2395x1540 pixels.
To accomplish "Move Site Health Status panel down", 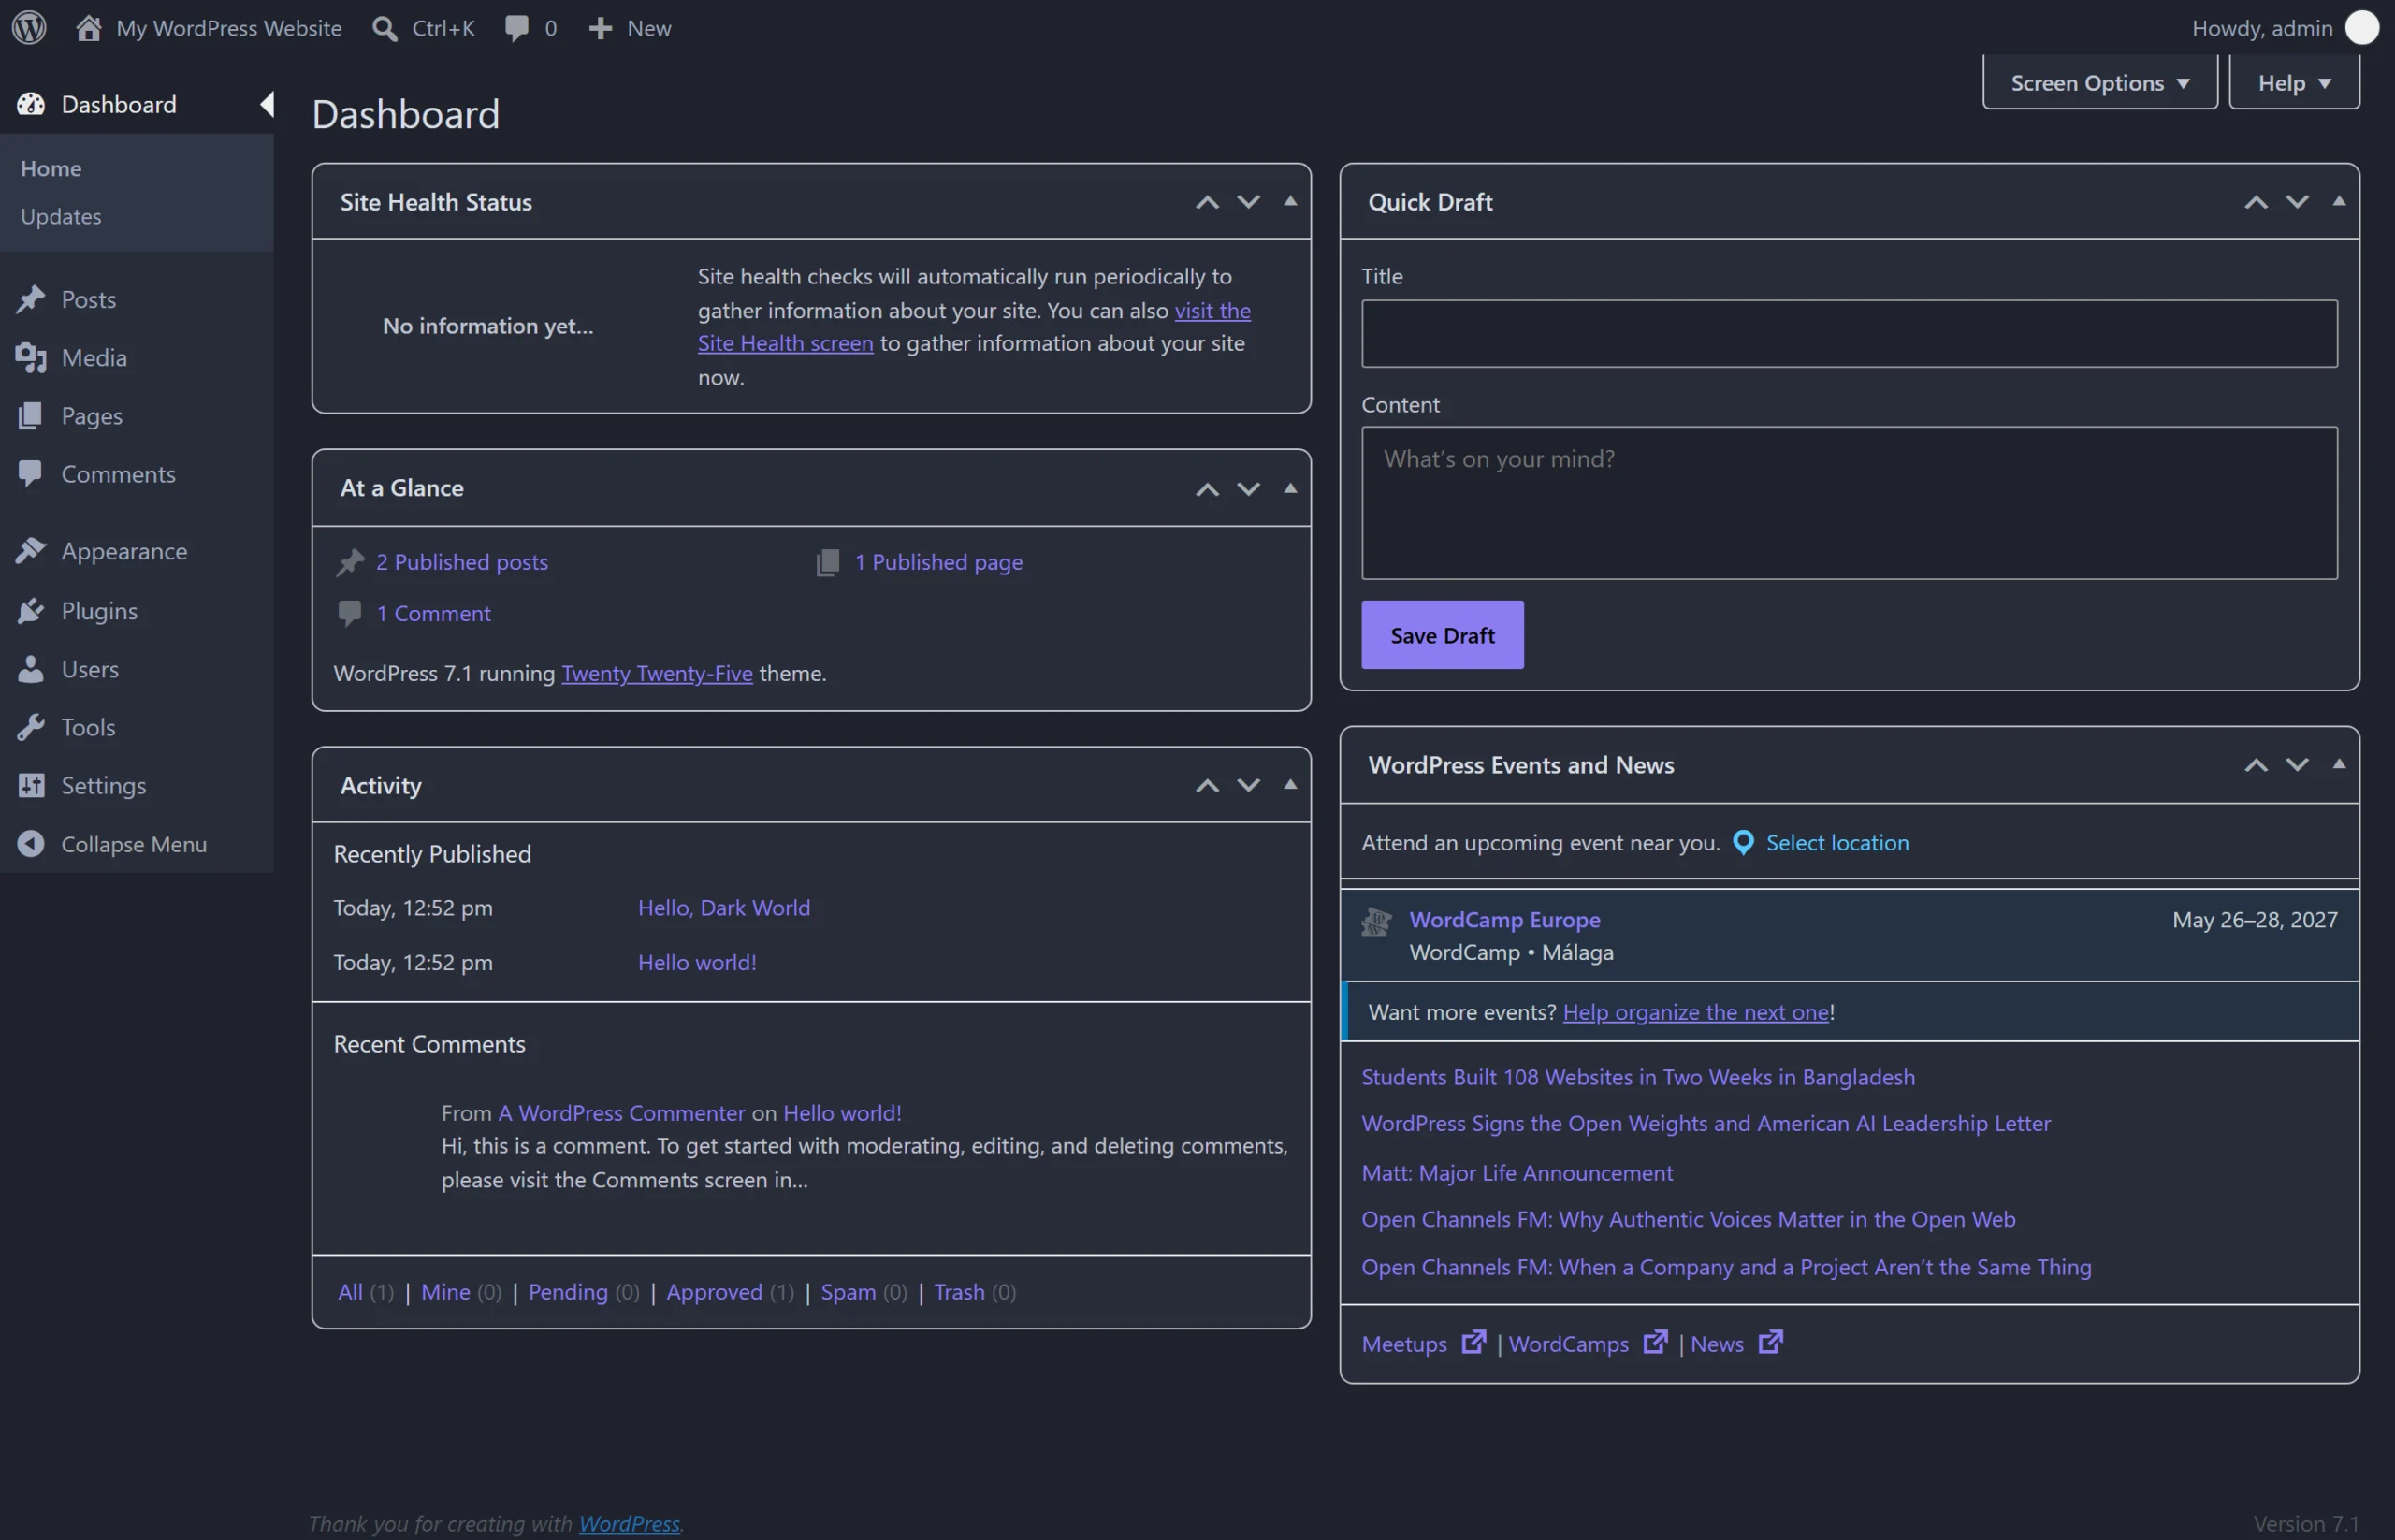I will [x=1248, y=201].
